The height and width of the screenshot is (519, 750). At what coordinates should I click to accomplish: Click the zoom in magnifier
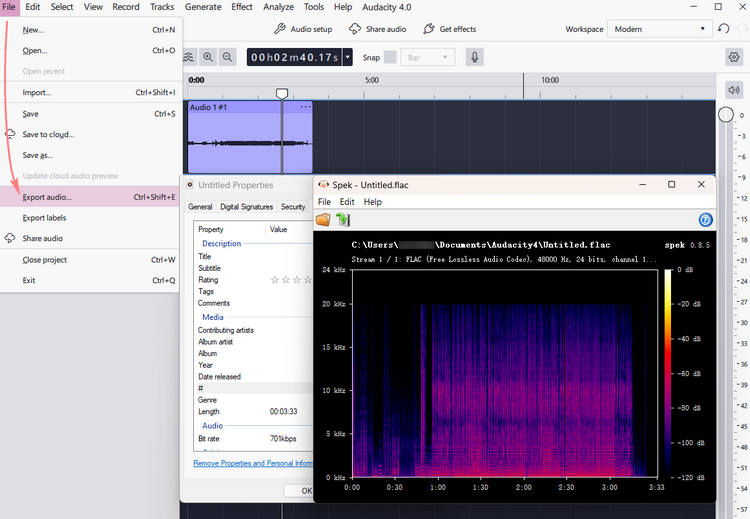[208, 57]
